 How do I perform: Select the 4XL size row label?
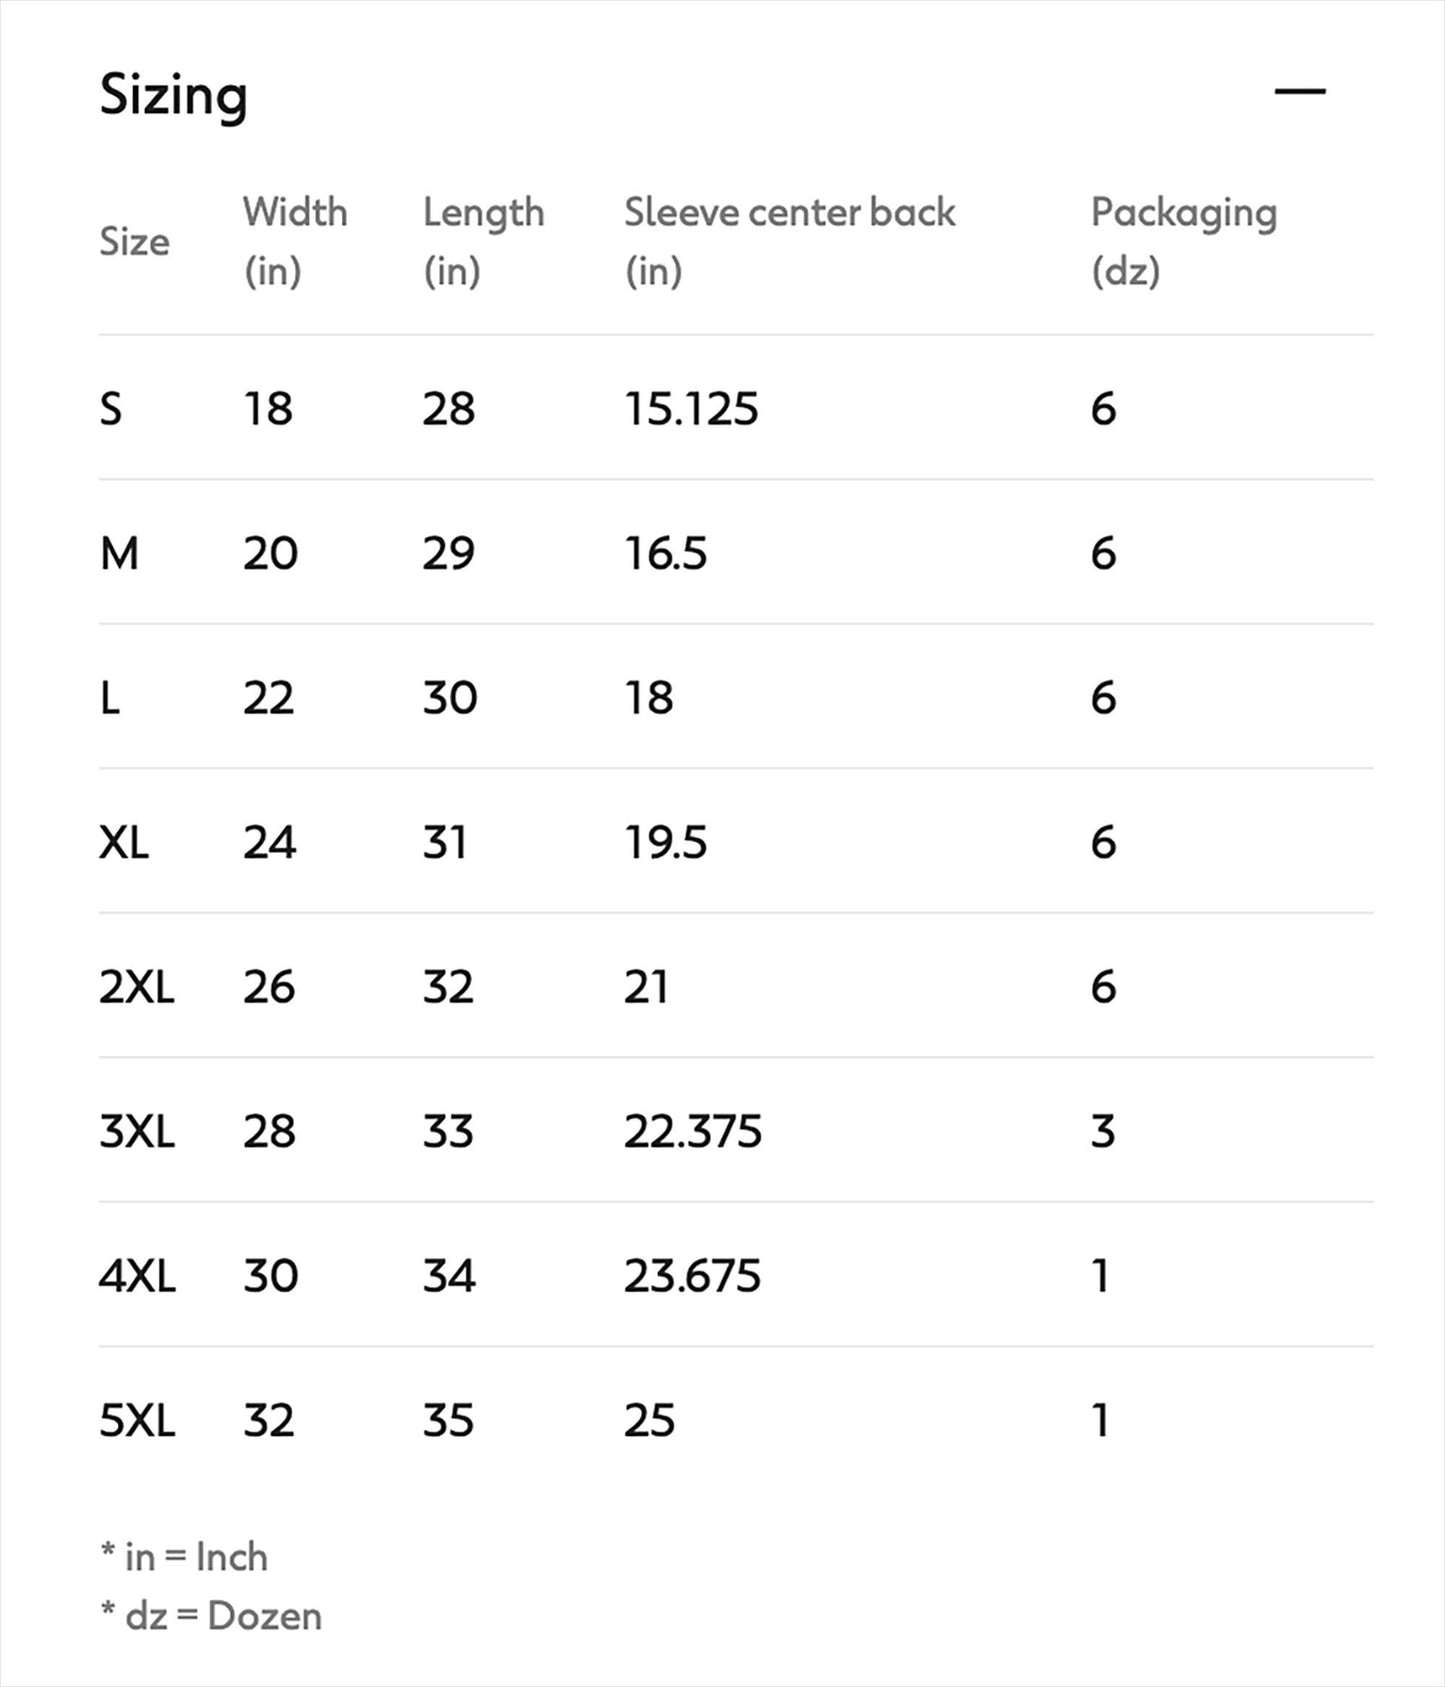135,1276
